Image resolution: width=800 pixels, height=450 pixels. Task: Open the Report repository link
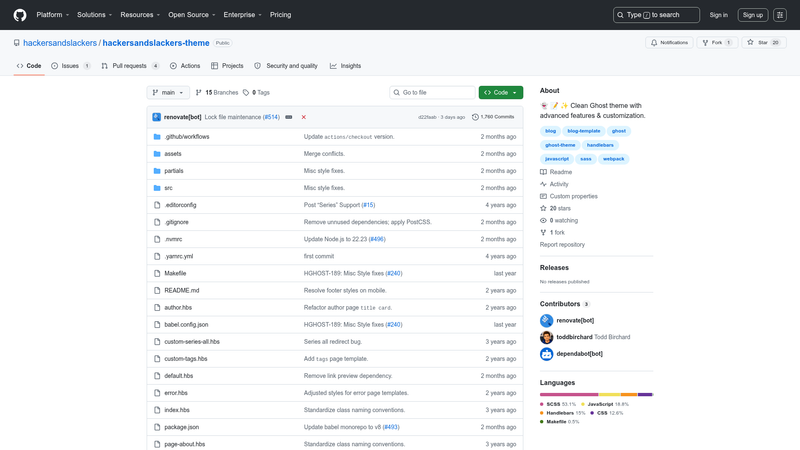click(562, 244)
